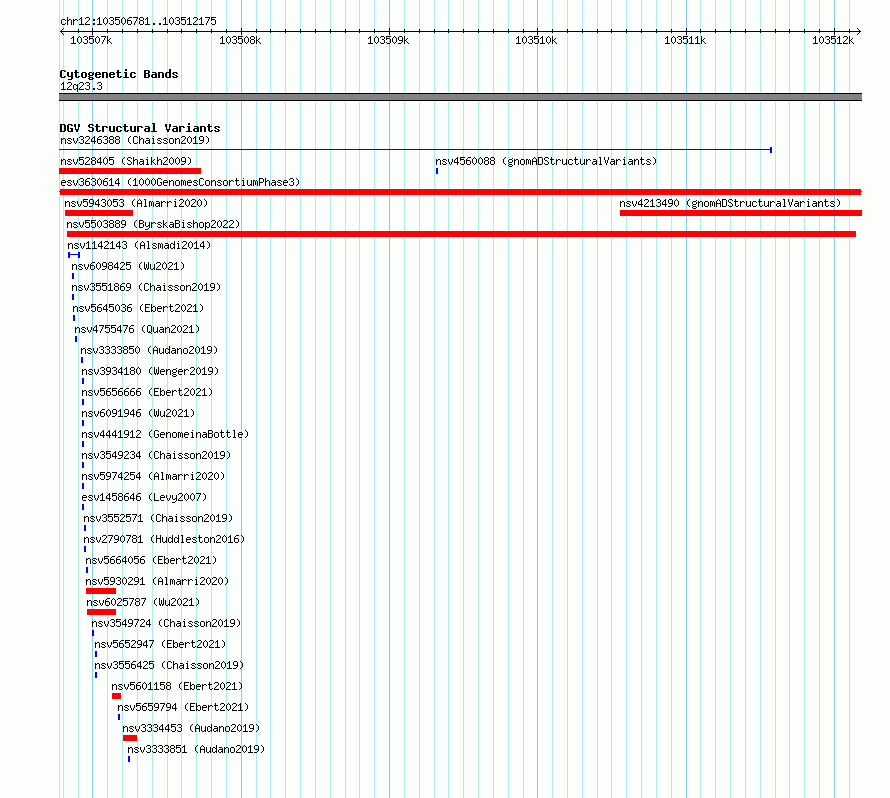Click nsv5659794 (Ebert2021) label
The height and width of the screenshot is (798, 890).
(183, 707)
